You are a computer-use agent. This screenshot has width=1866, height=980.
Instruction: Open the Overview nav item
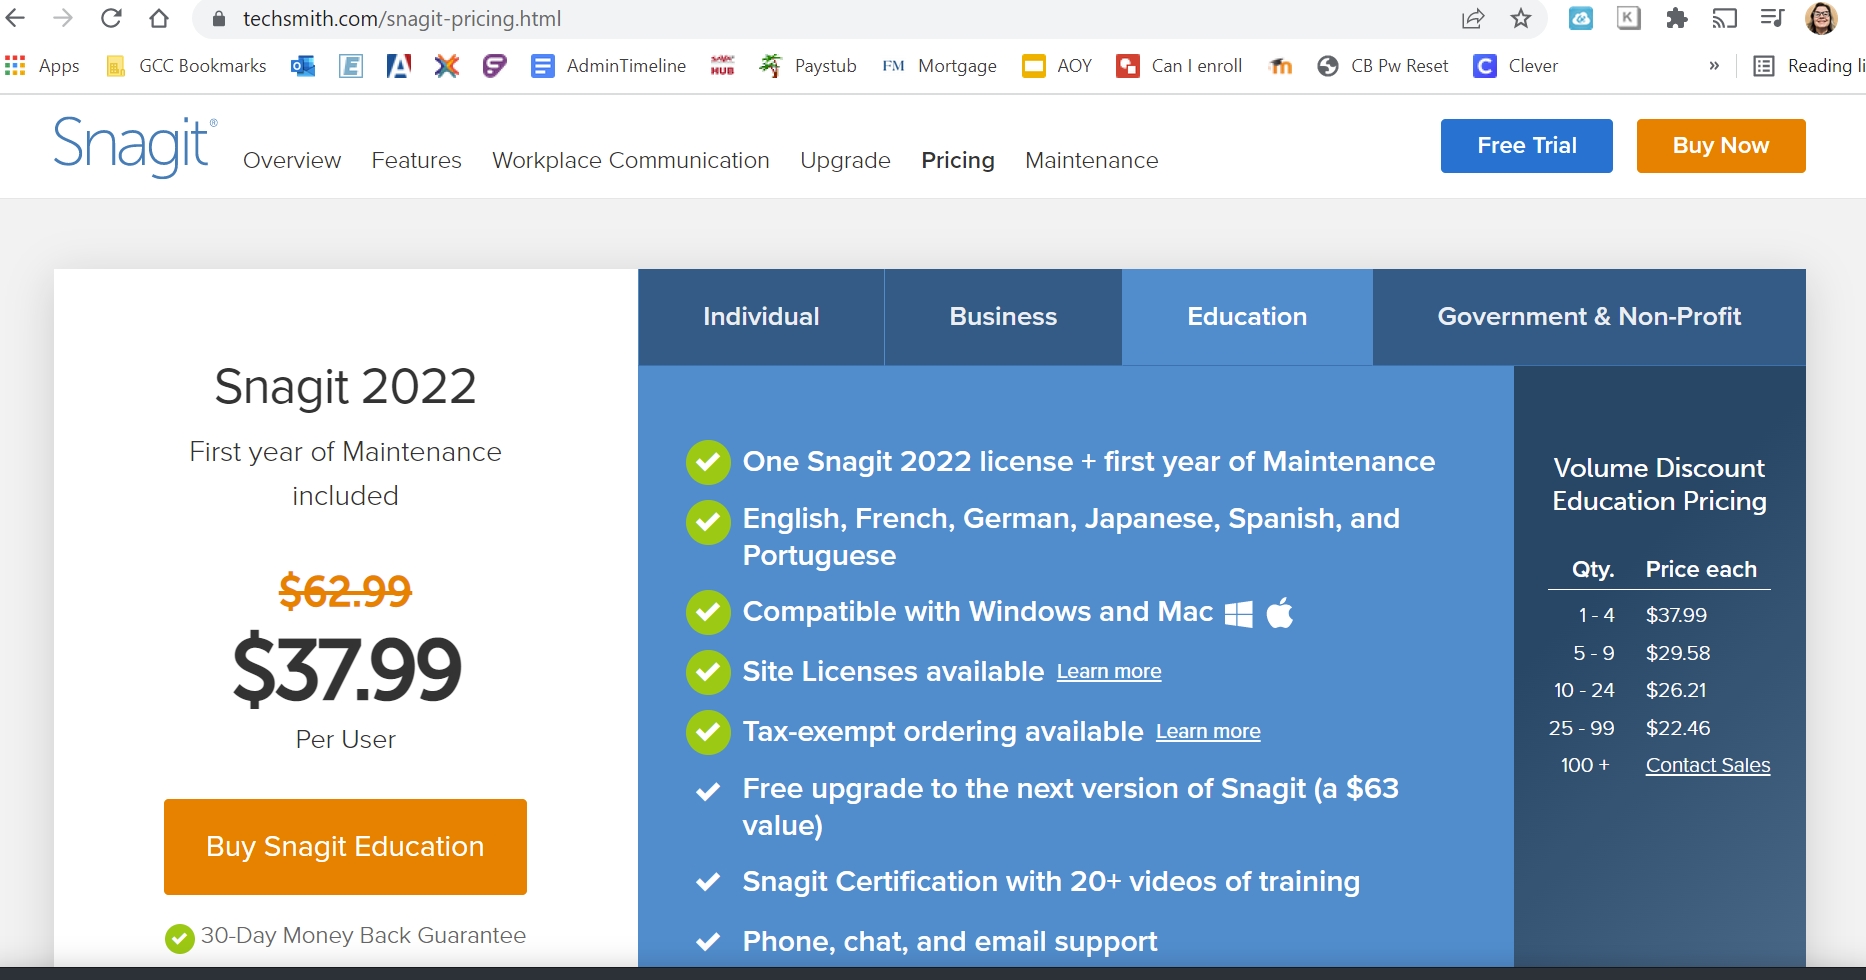point(292,160)
